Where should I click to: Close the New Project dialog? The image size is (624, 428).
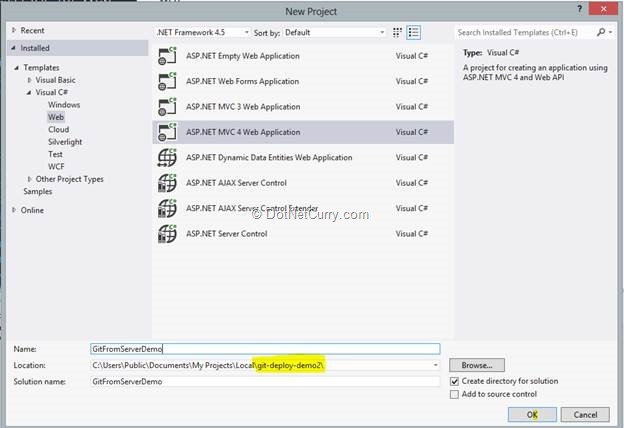603,9
